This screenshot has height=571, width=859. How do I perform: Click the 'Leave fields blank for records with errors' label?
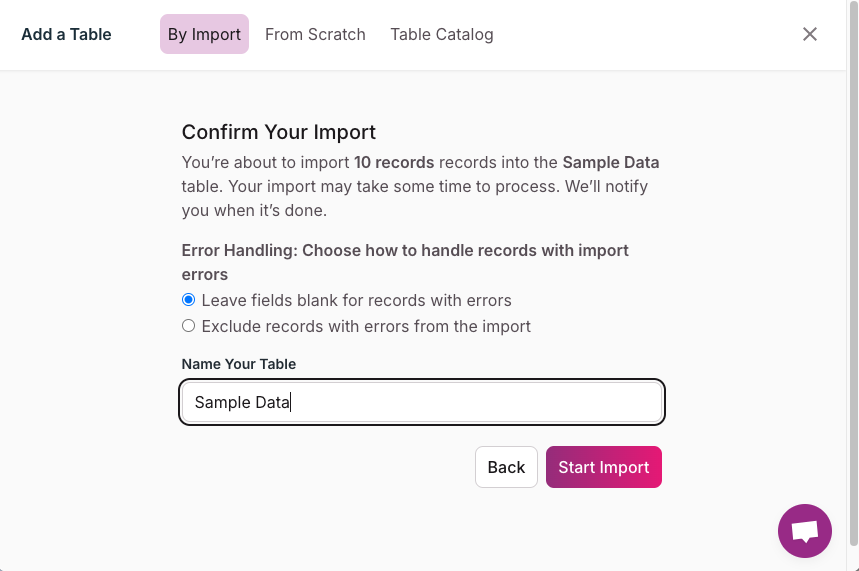coord(357,300)
